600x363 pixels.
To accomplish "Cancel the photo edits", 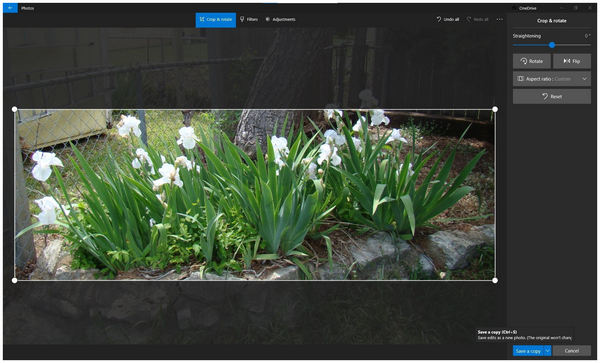I will 572,351.
